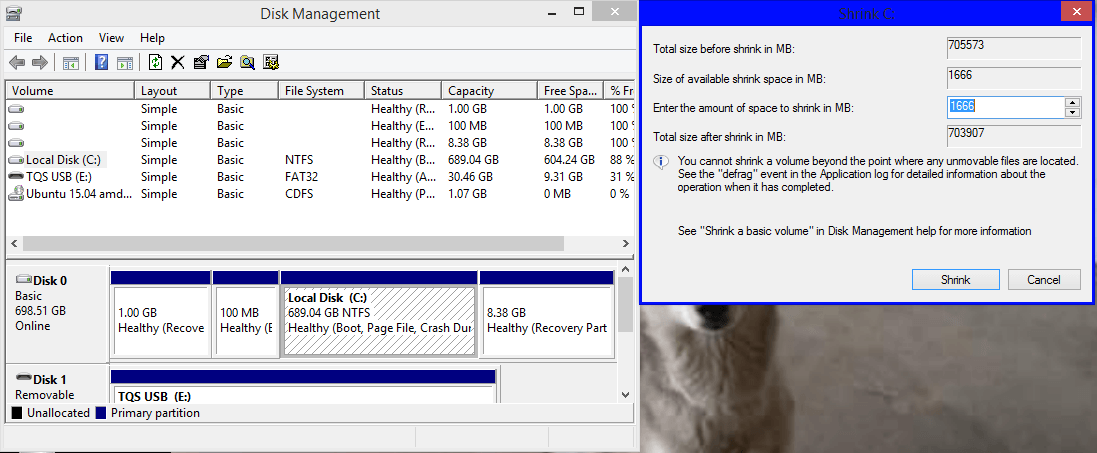
Task: Increase shrink amount with up spinner arrow
Action: coord(1073,102)
